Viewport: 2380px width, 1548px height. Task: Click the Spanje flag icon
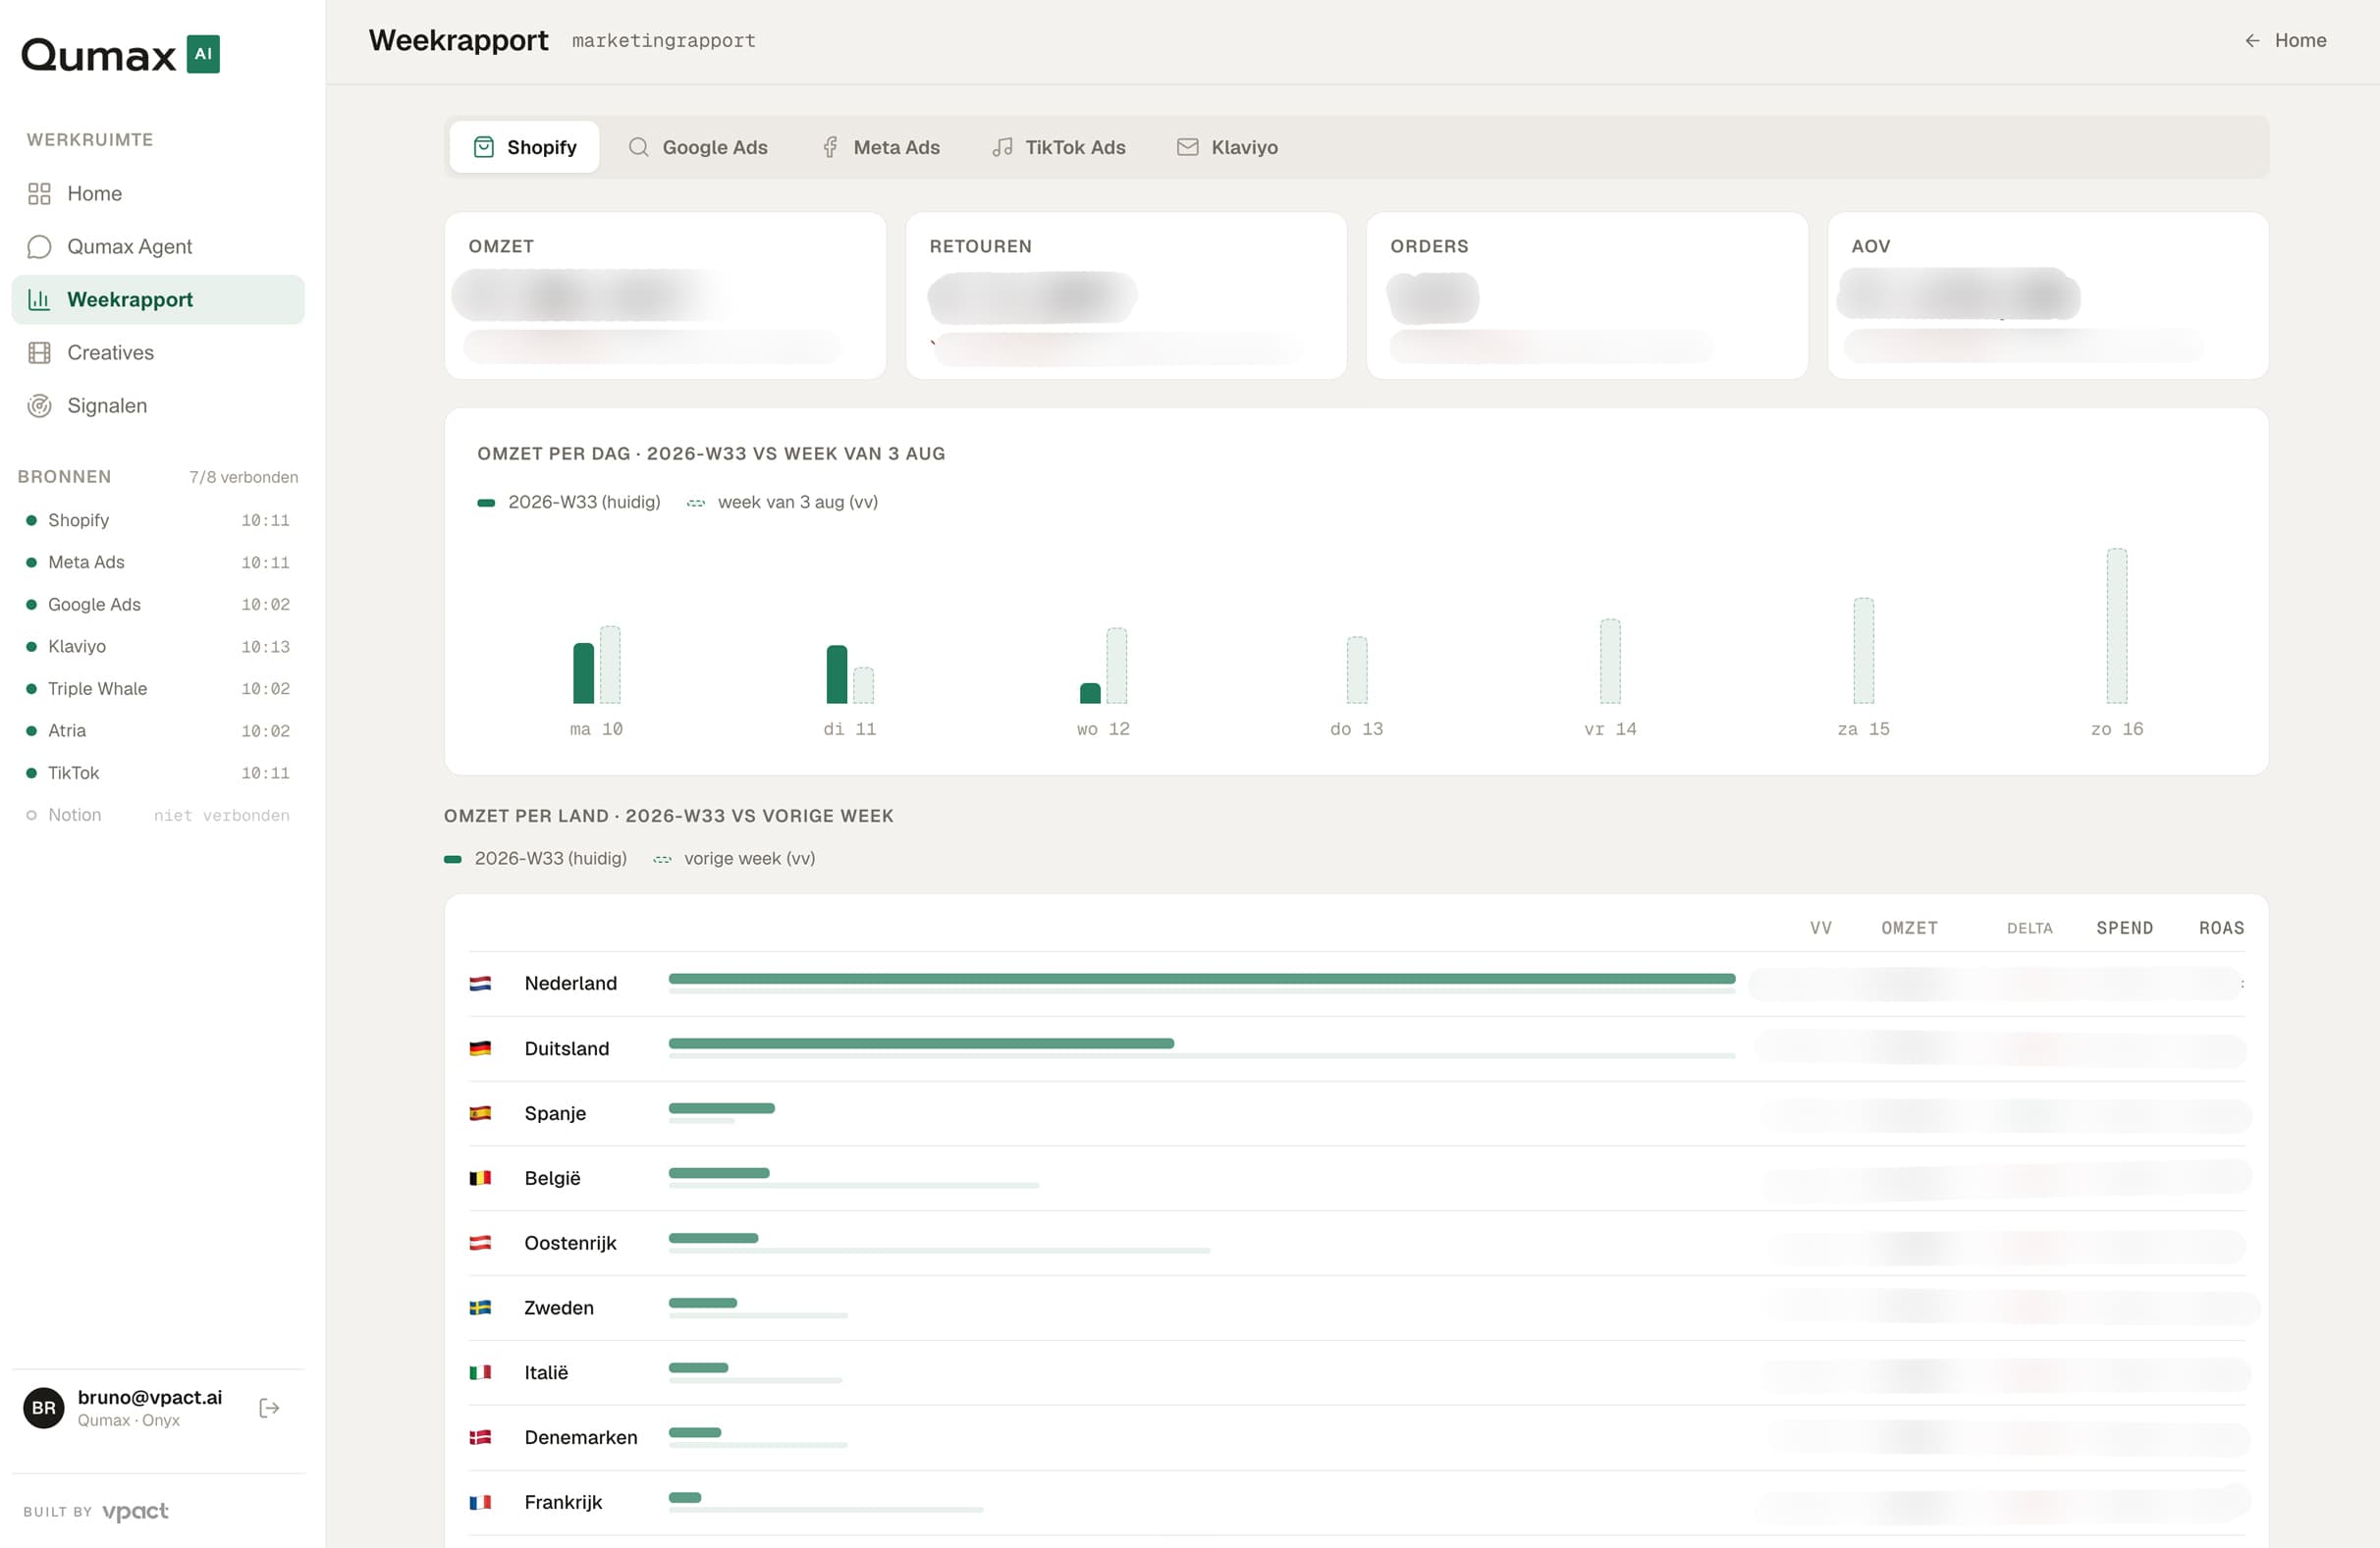click(480, 1113)
